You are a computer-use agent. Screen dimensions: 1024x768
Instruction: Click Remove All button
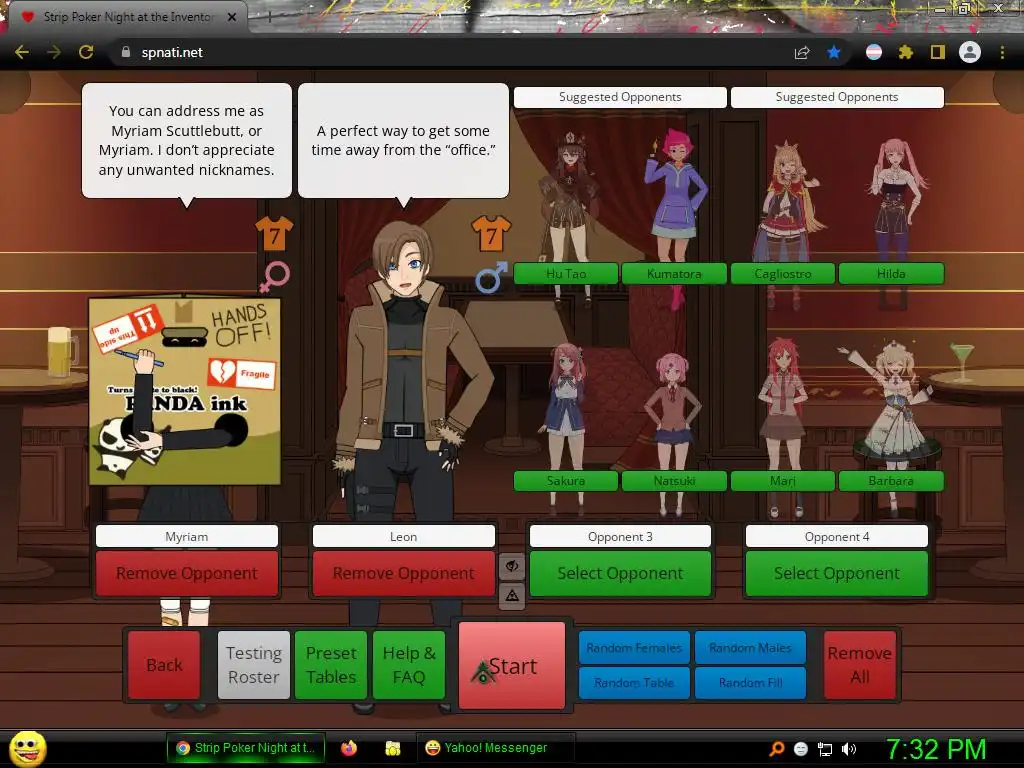(859, 665)
